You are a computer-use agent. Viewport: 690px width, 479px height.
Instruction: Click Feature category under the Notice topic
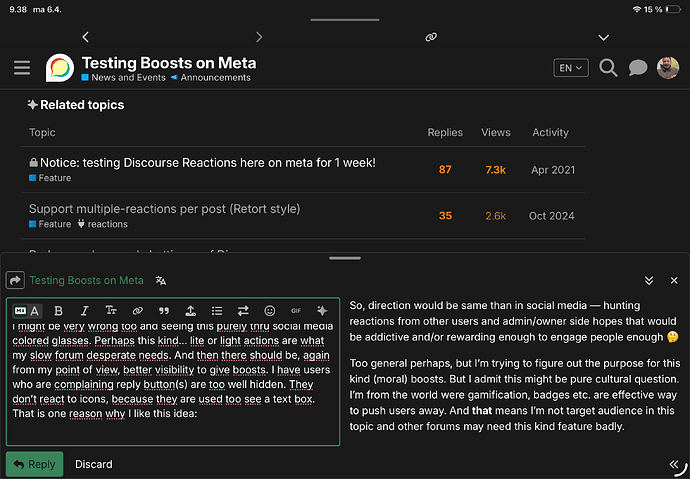pos(50,178)
